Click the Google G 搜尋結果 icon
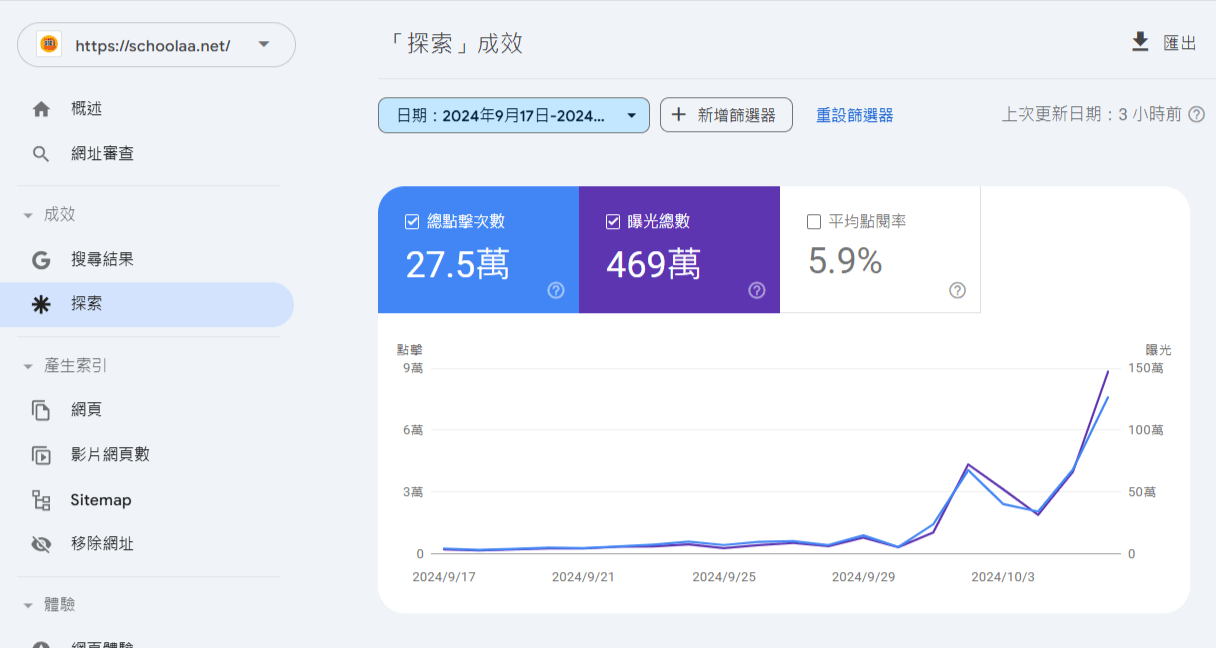The image size is (1216, 648). coord(41,260)
